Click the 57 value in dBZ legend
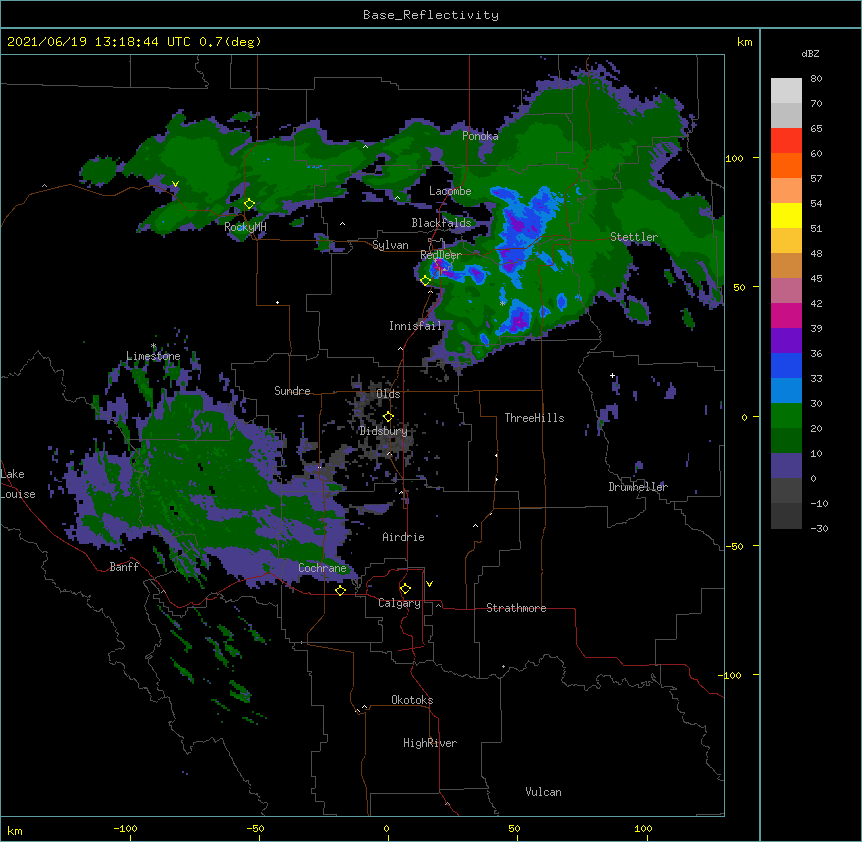 [x=816, y=179]
